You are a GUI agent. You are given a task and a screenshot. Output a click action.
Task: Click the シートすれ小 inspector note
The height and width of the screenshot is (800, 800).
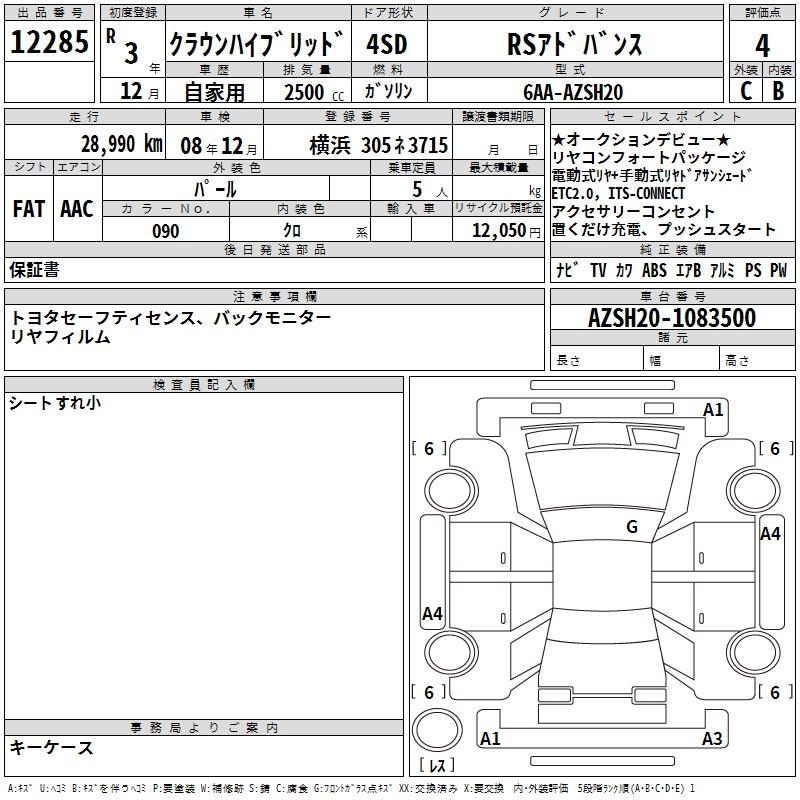tap(55, 403)
